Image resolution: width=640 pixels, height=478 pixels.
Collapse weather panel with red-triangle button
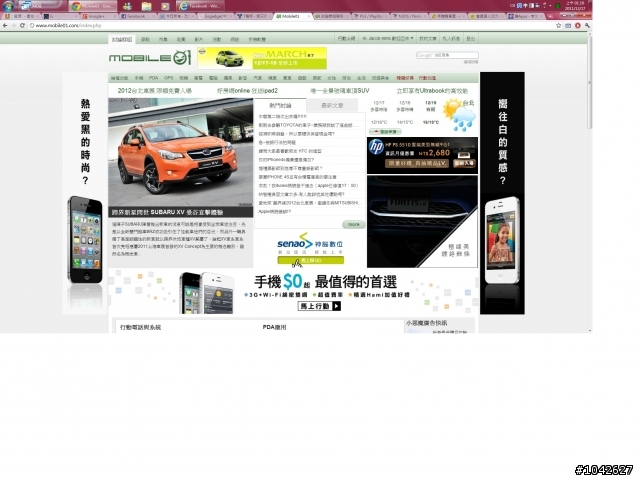(385, 131)
